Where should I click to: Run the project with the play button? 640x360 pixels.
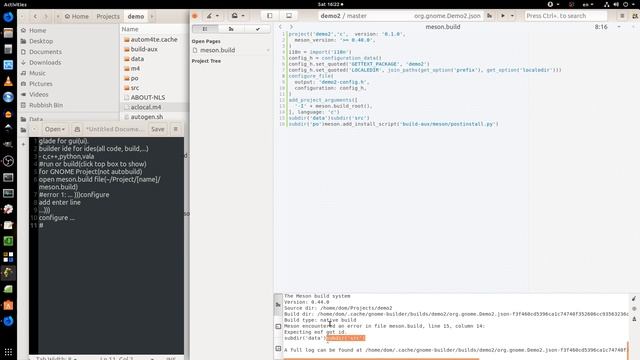[503, 16]
